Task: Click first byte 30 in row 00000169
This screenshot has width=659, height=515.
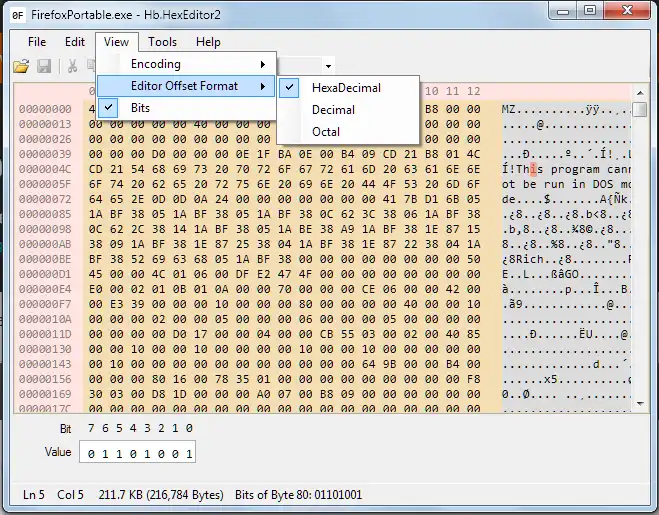Action: point(95,394)
